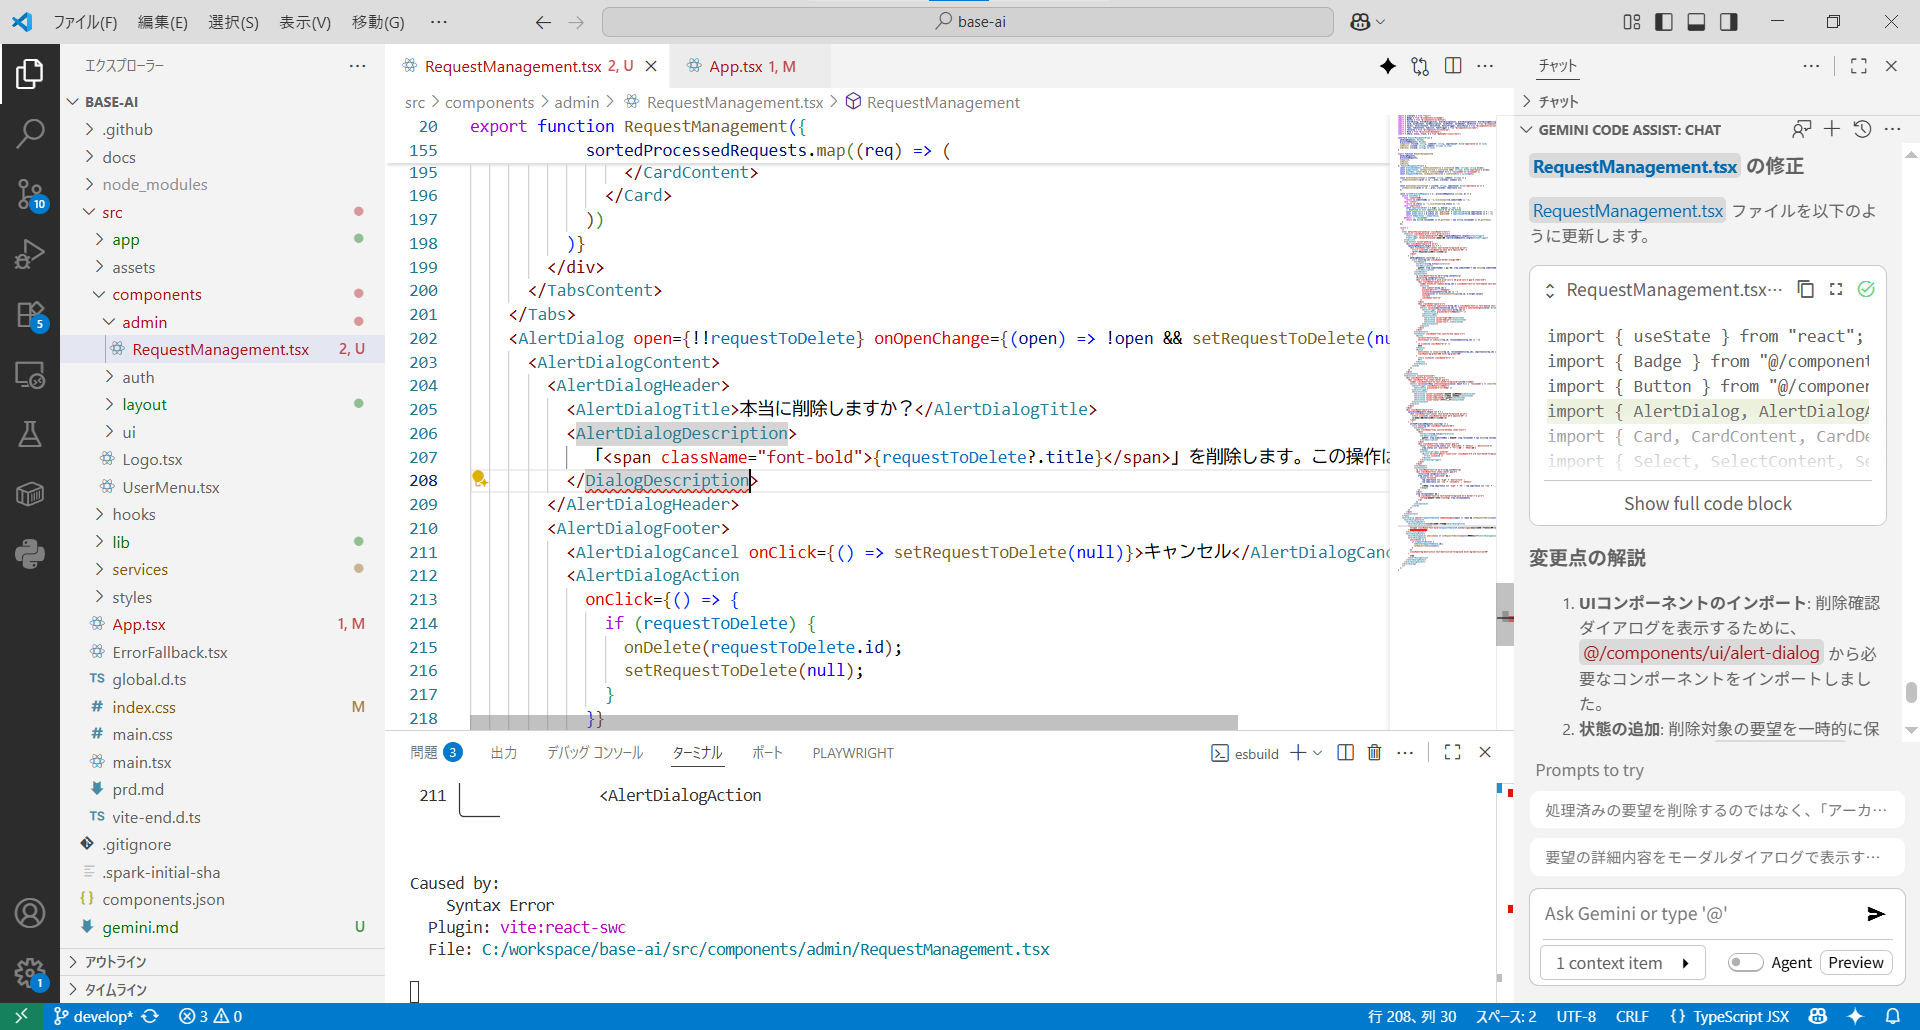Kill terminal with the trash icon
Screen dimensions: 1920x1030
tap(1374, 753)
